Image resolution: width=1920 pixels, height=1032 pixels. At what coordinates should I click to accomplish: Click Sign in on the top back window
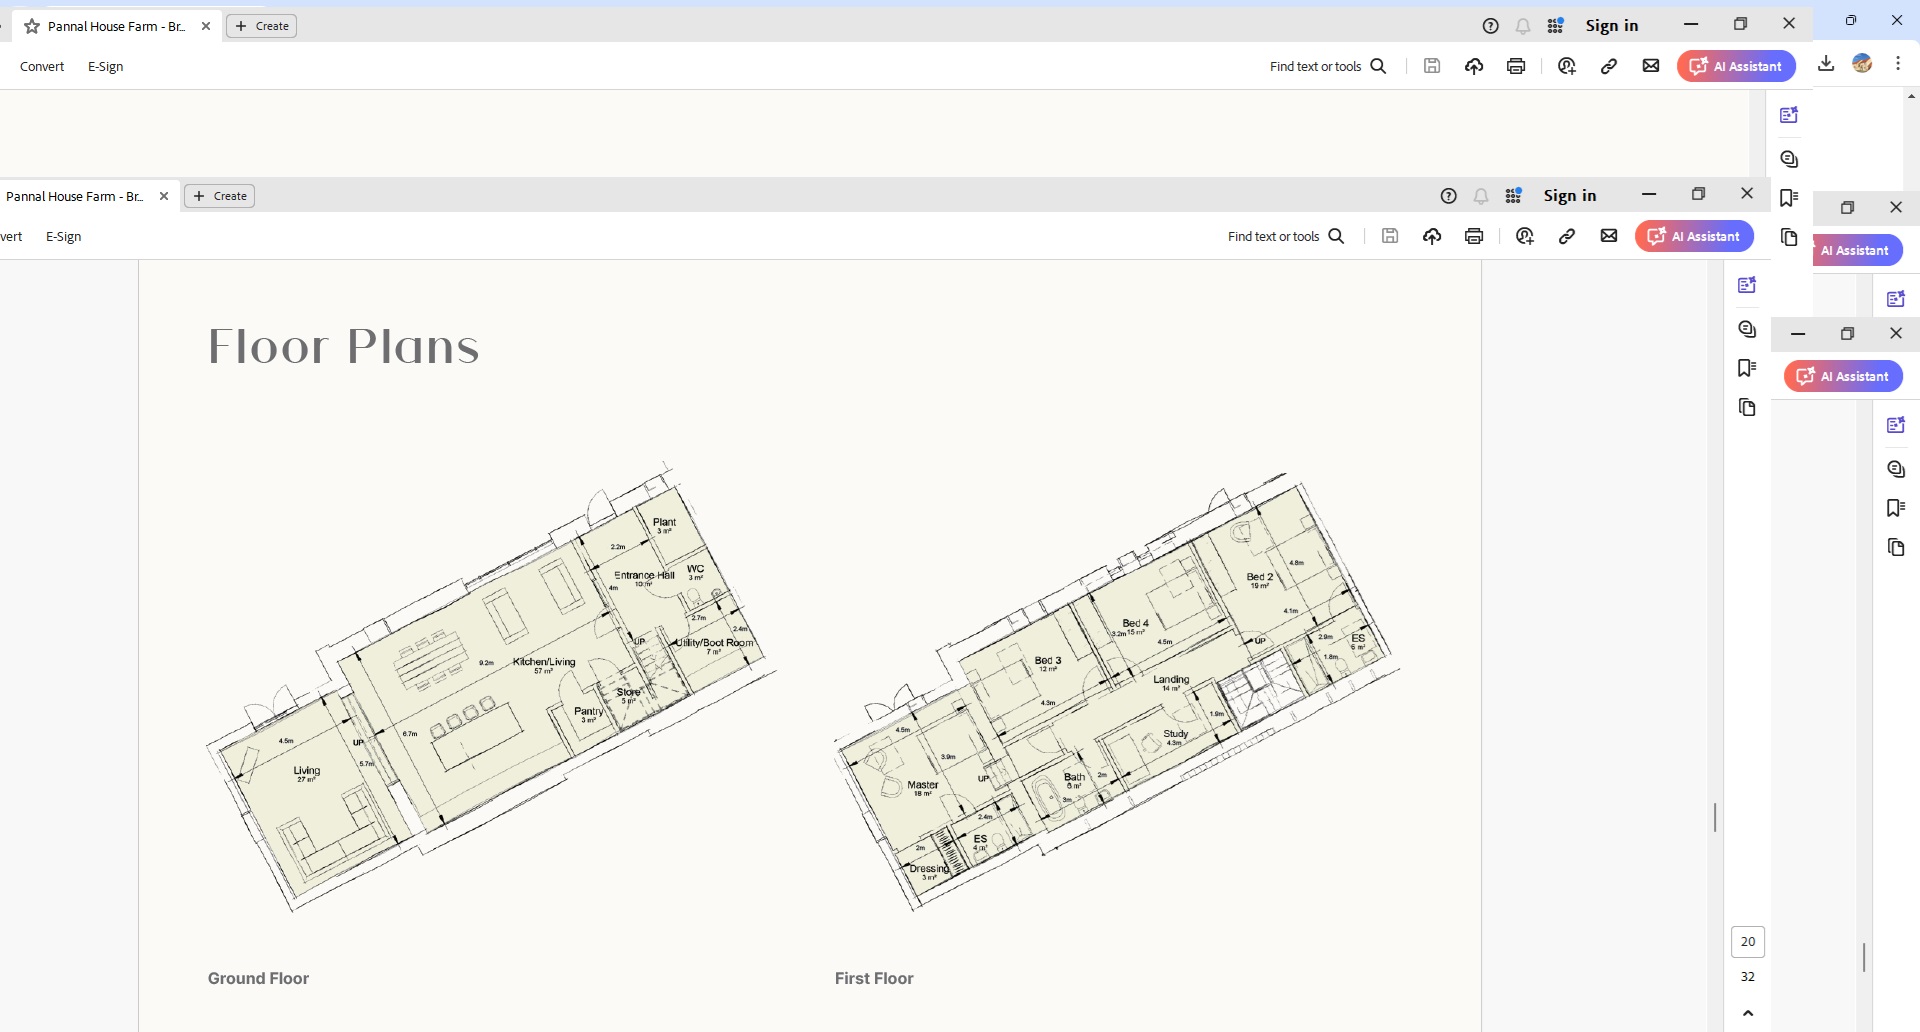click(x=1612, y=26)
